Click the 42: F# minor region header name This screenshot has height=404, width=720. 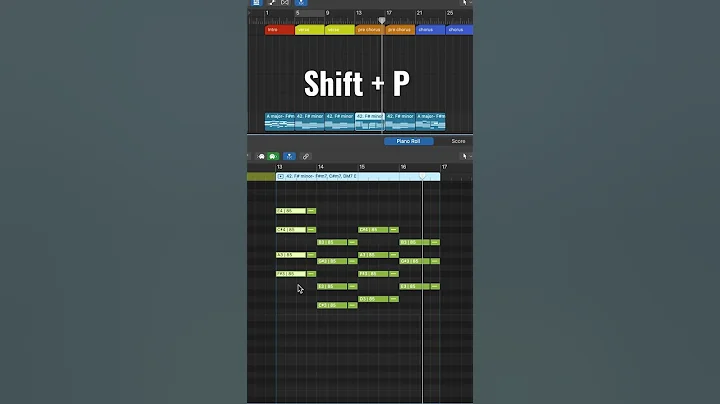tap(321, 176)
